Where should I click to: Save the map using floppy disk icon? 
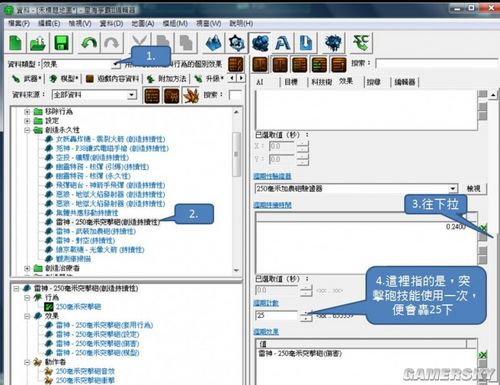click(61, 43)
